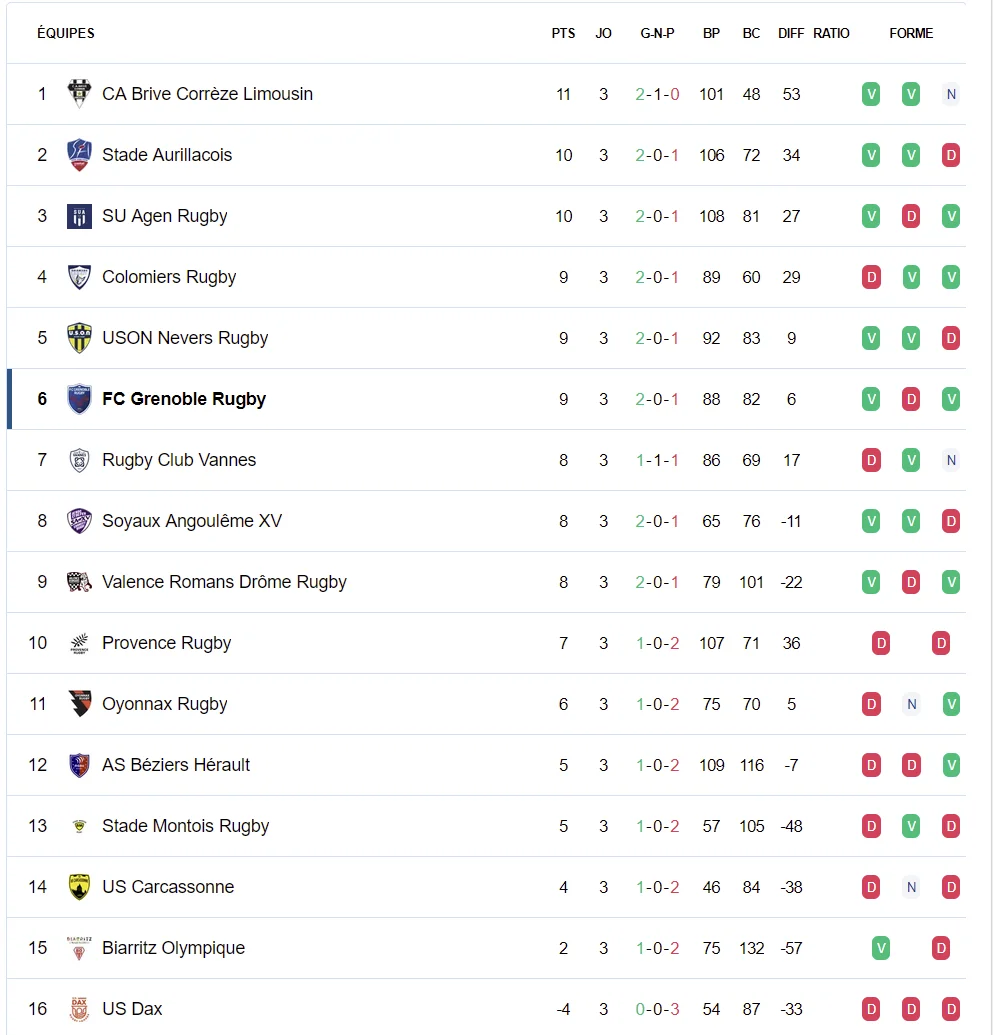
Task: Click the G-N-P column header
Action: coord(657,33)
